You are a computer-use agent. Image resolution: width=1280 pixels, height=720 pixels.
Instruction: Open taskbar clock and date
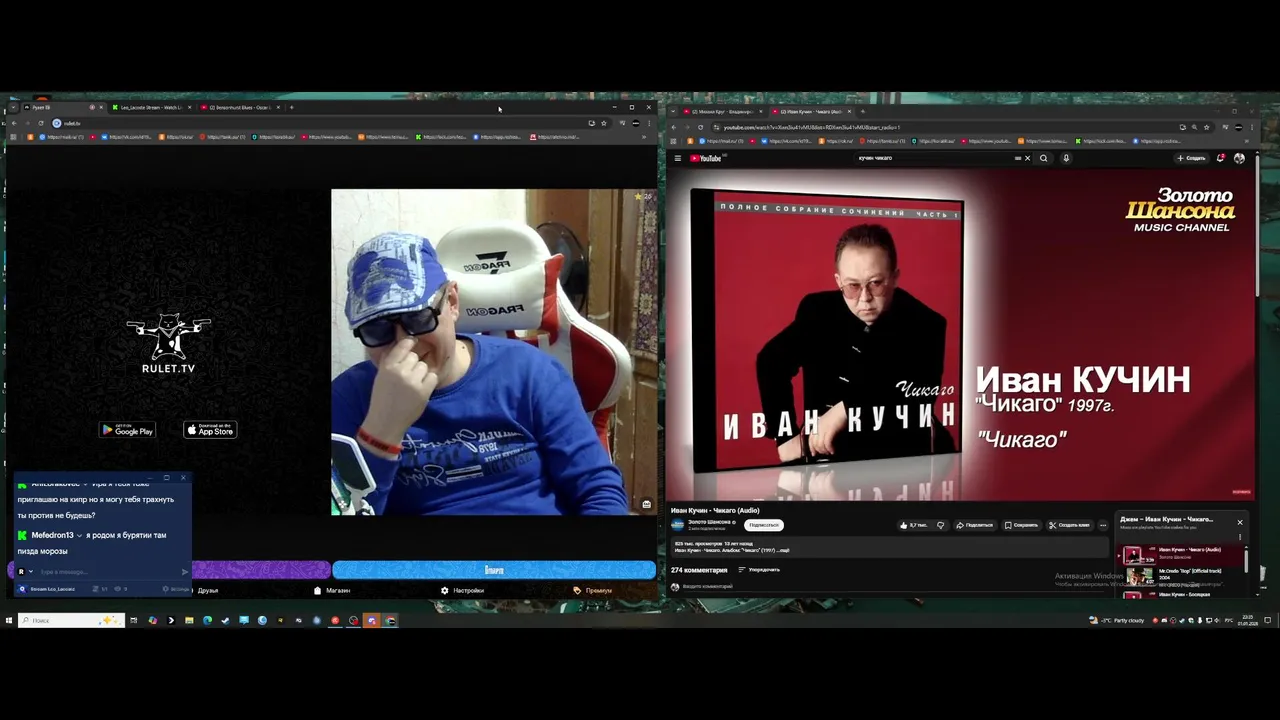pos(1247,620)
